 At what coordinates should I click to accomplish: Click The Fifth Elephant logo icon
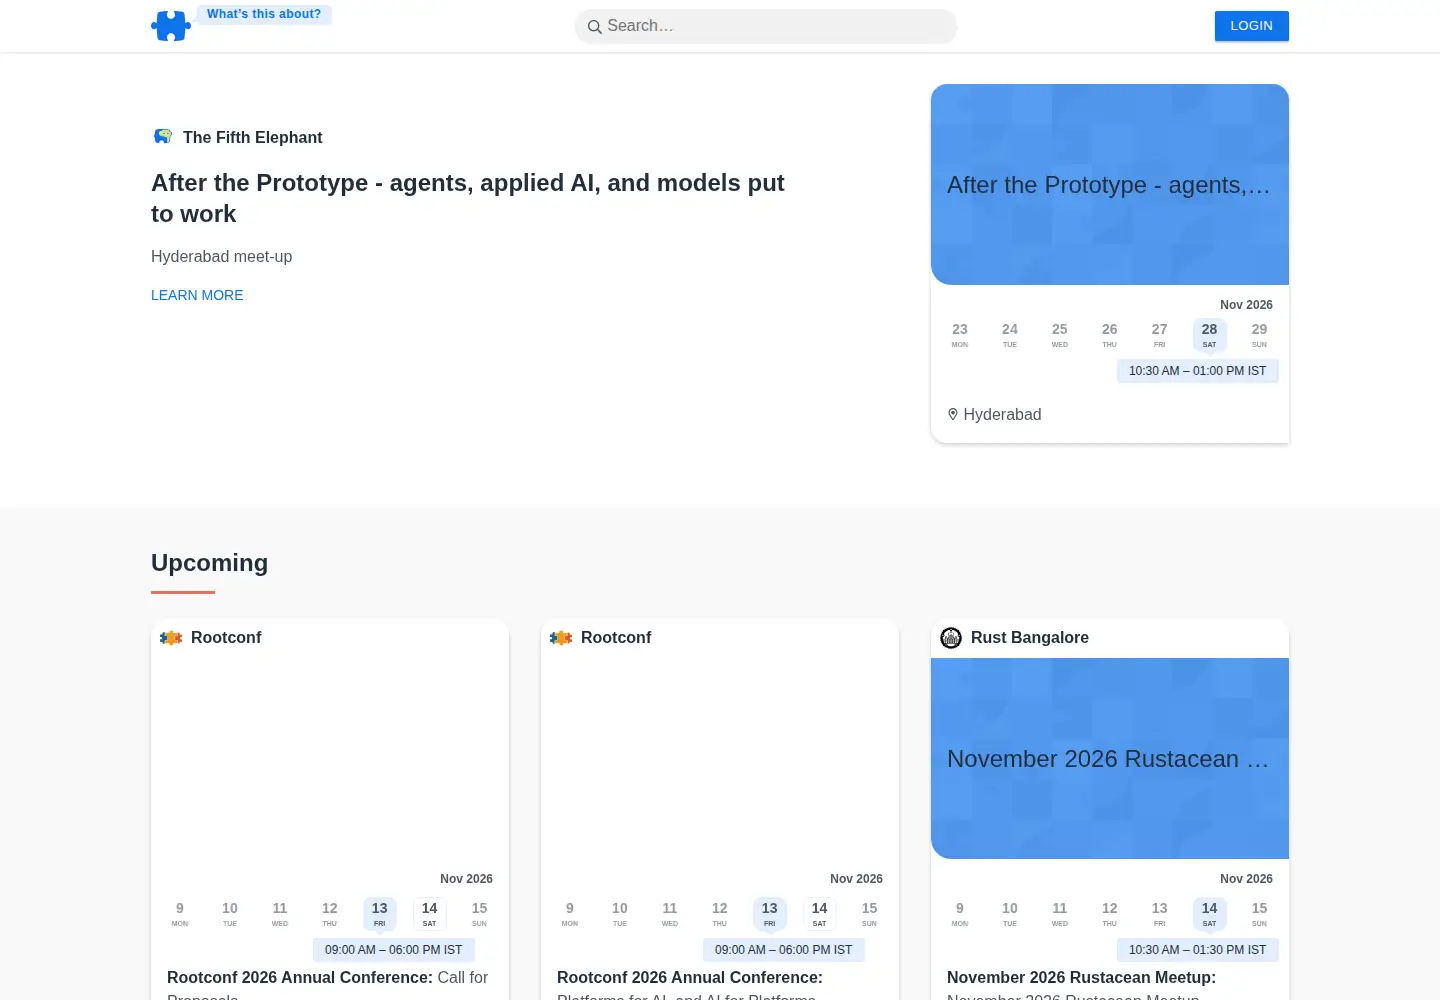(163, 137)
